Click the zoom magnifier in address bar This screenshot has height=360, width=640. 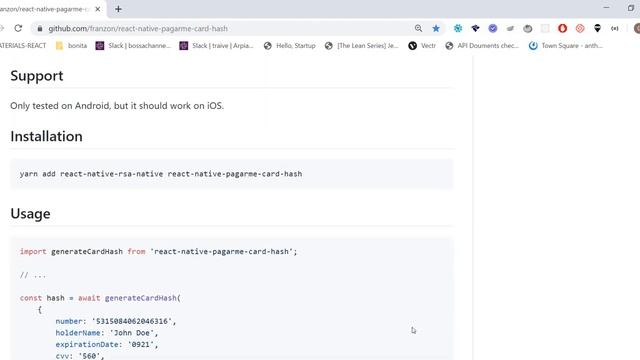(418, 28)
